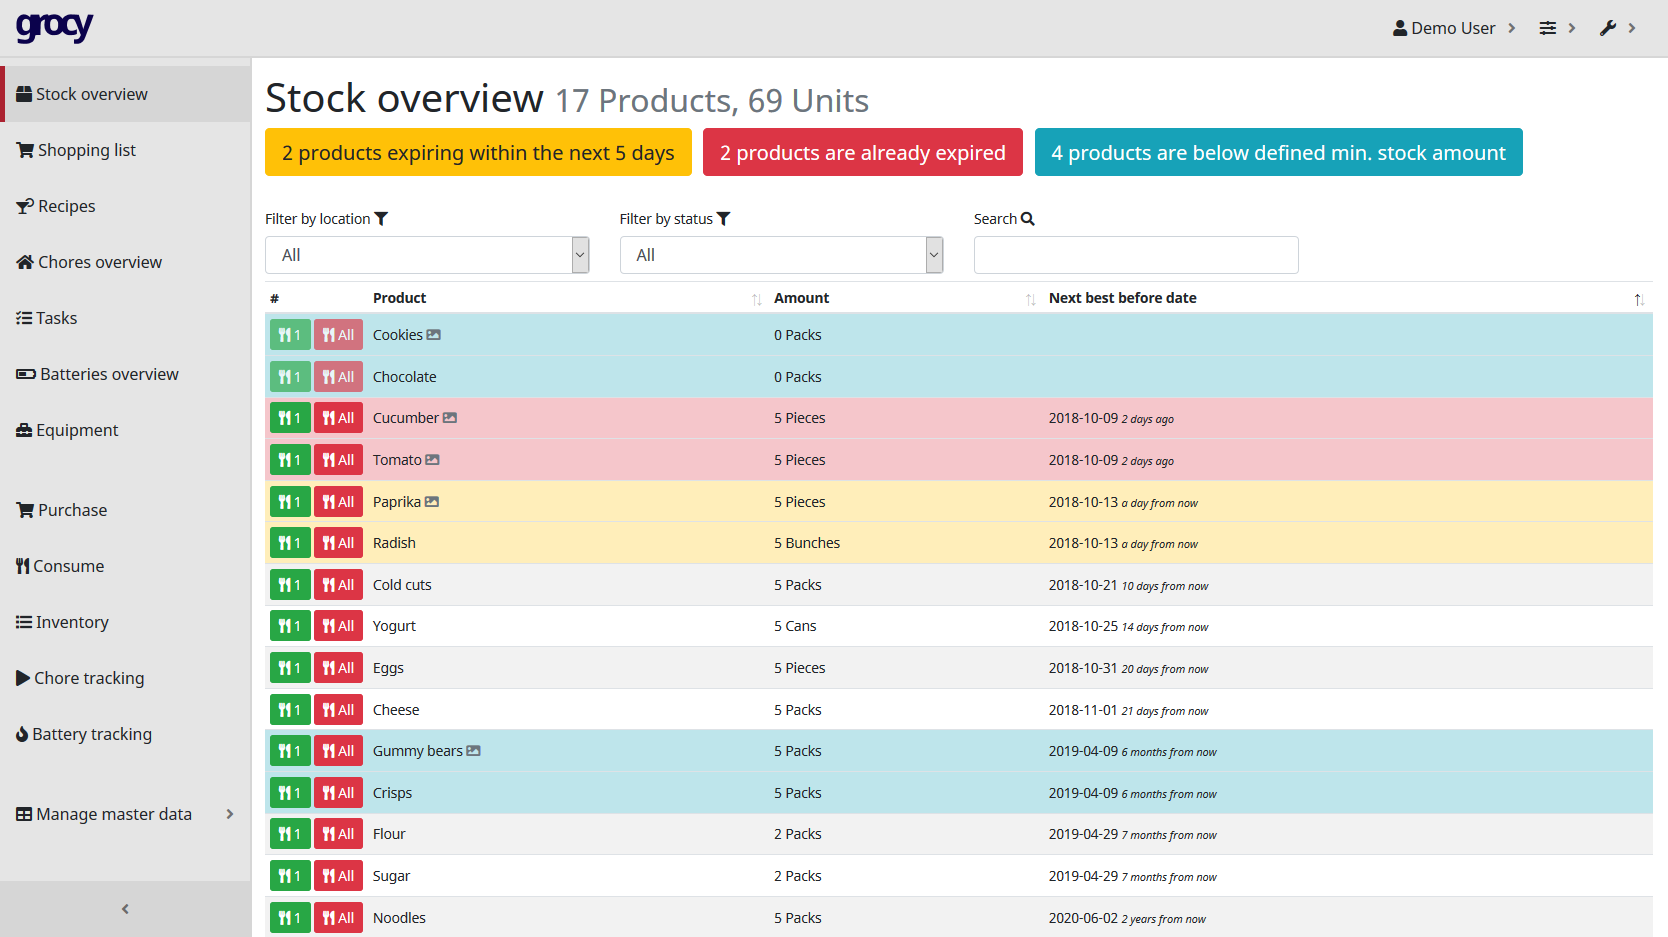Collapse the sidebar with bottom arrow
This screenshot has width=1668, height=937.
tap(125, 909)
